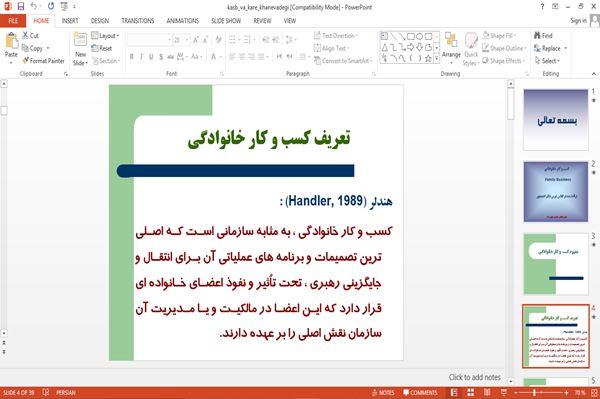
Task: Toggle text Shadow
Action: [x=161, y=57]
